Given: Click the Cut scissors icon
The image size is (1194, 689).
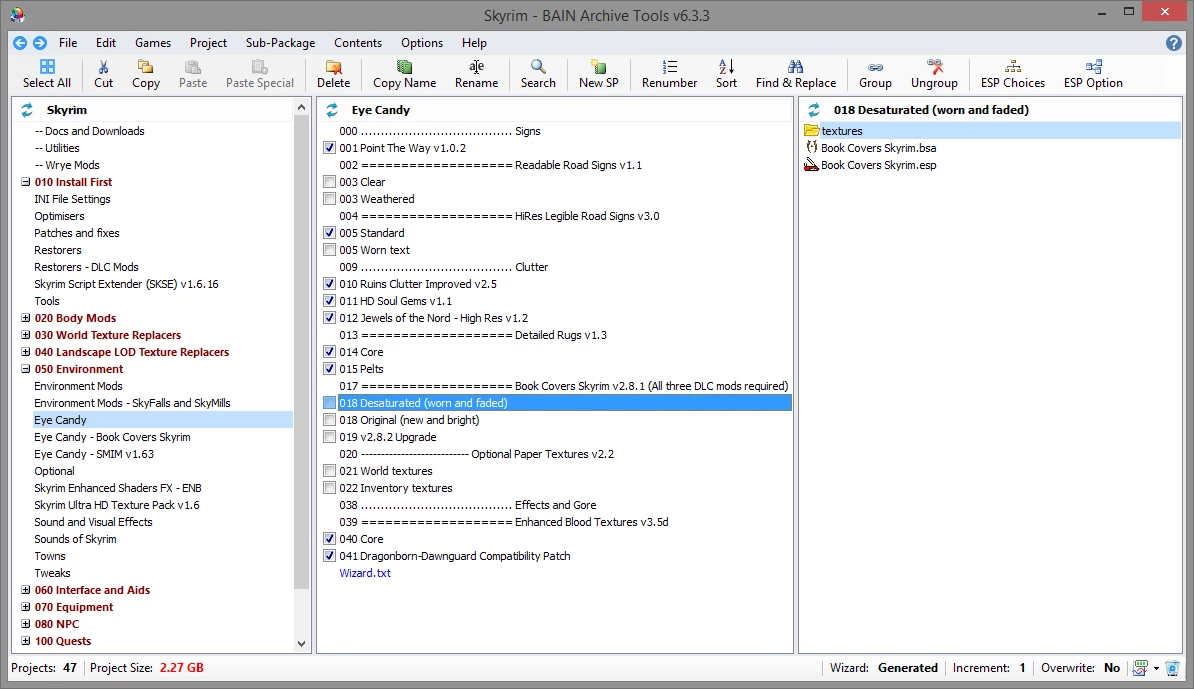Looking at the screenshot, I should pyautogui.click(x=103, y=67).
